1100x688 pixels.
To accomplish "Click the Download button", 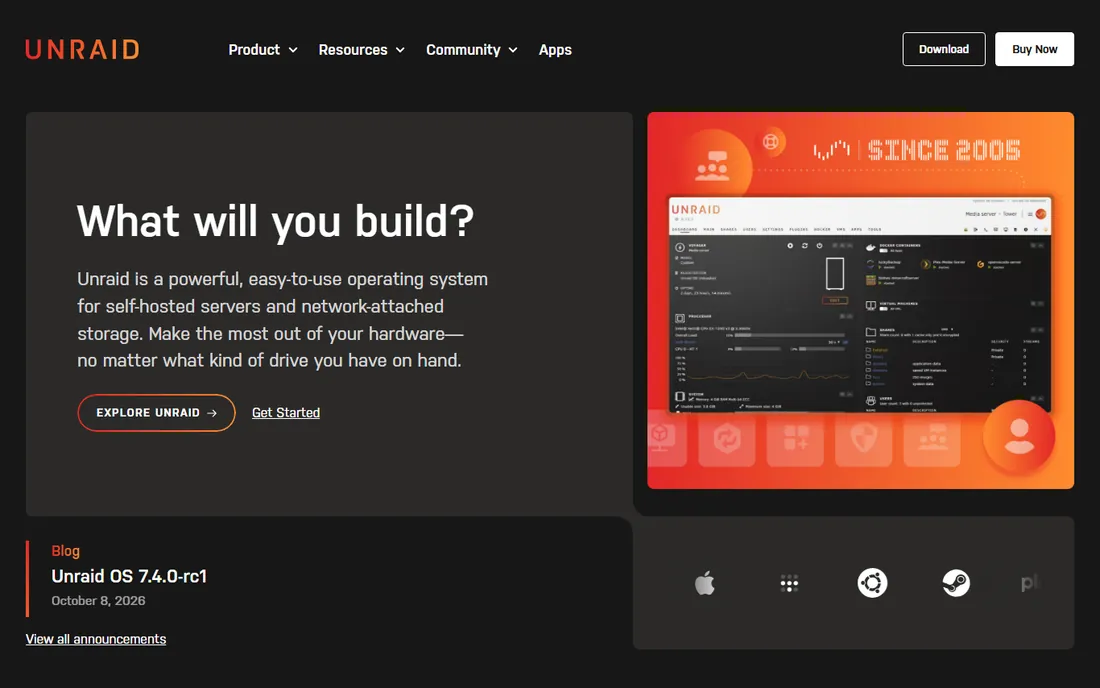I will [x=944, y=49].
